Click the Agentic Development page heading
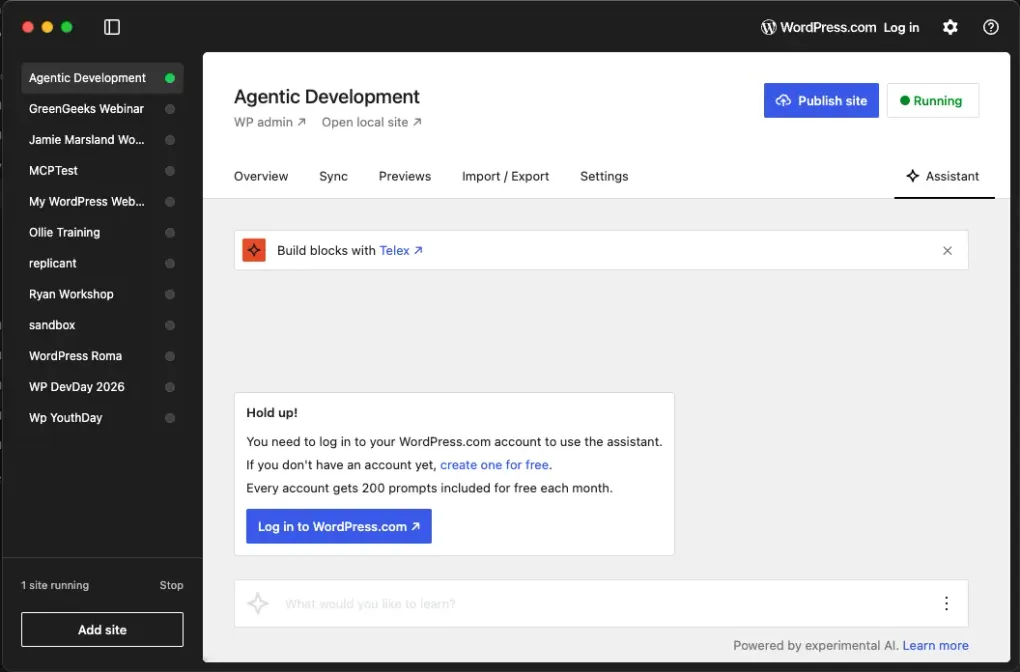This screenshot has height=672, width=1020. coord(327,96)
